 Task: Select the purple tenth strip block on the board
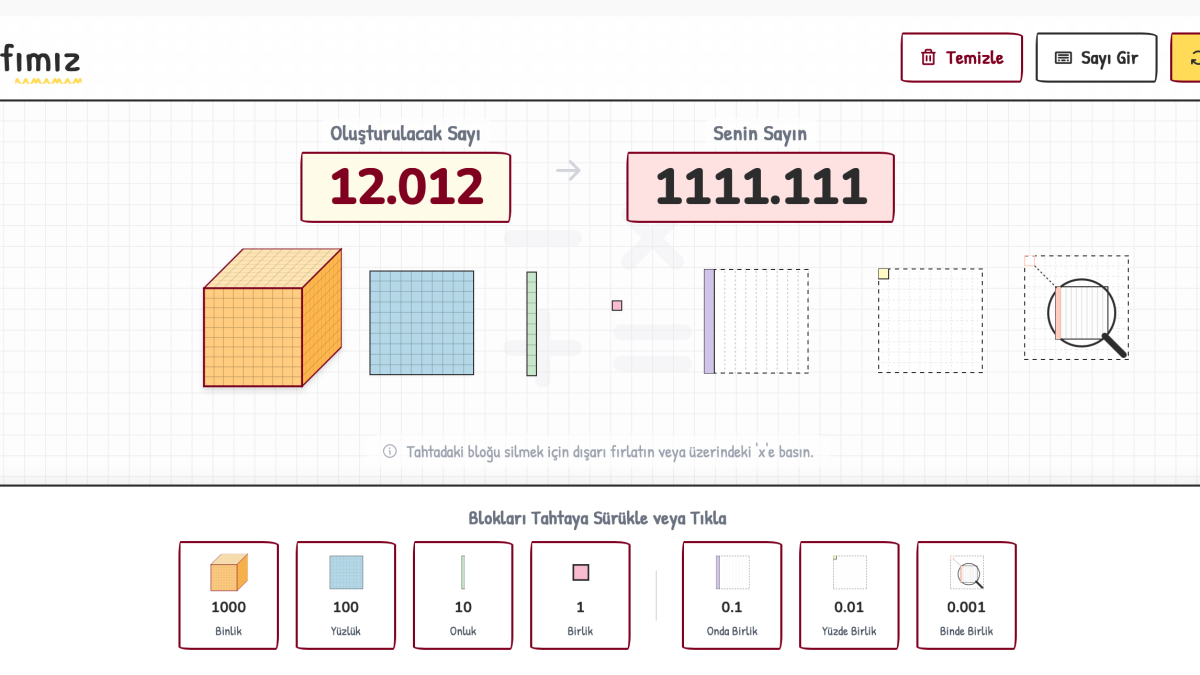pos(756,321)
